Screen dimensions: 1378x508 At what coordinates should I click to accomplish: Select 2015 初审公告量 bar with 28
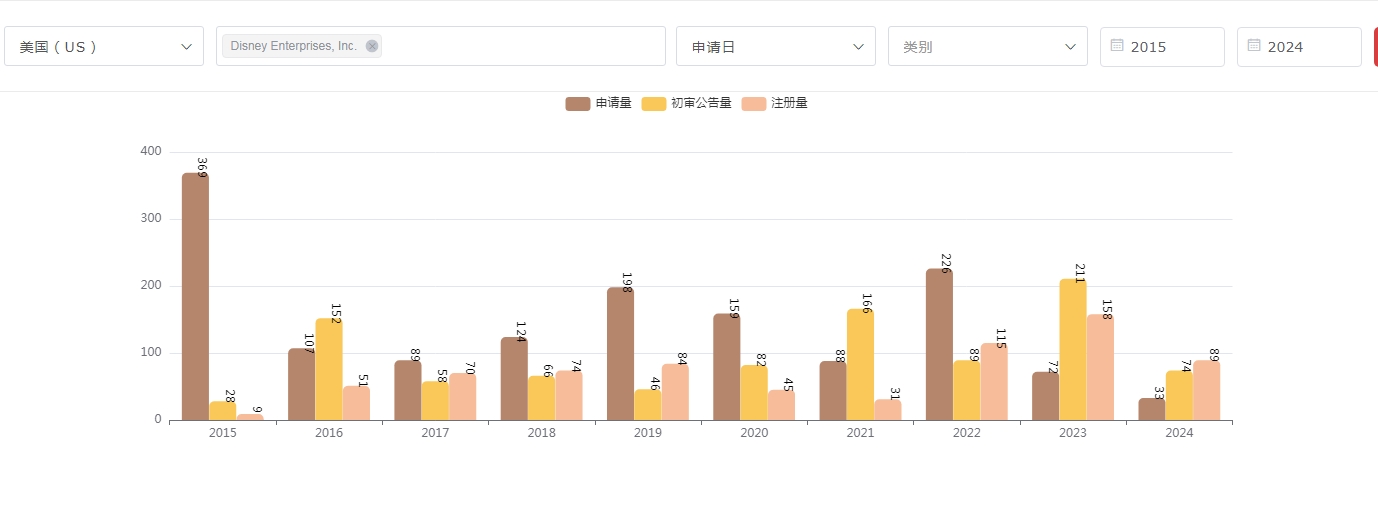(x=223, y=411)
